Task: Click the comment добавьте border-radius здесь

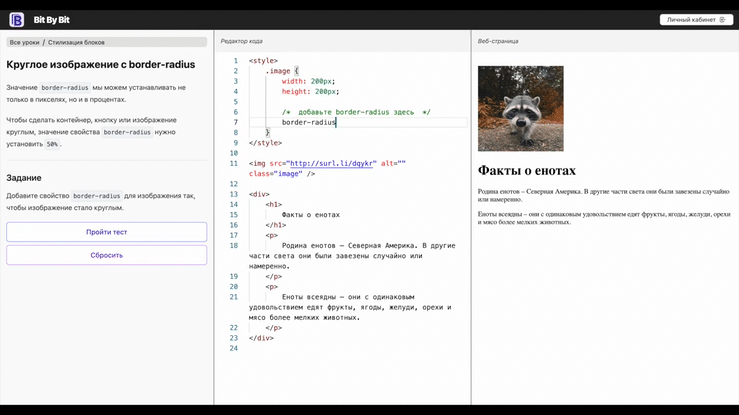Action: 356,112
